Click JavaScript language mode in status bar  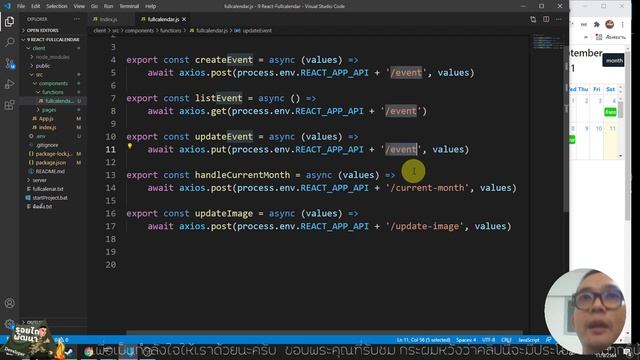coord(529,340)
